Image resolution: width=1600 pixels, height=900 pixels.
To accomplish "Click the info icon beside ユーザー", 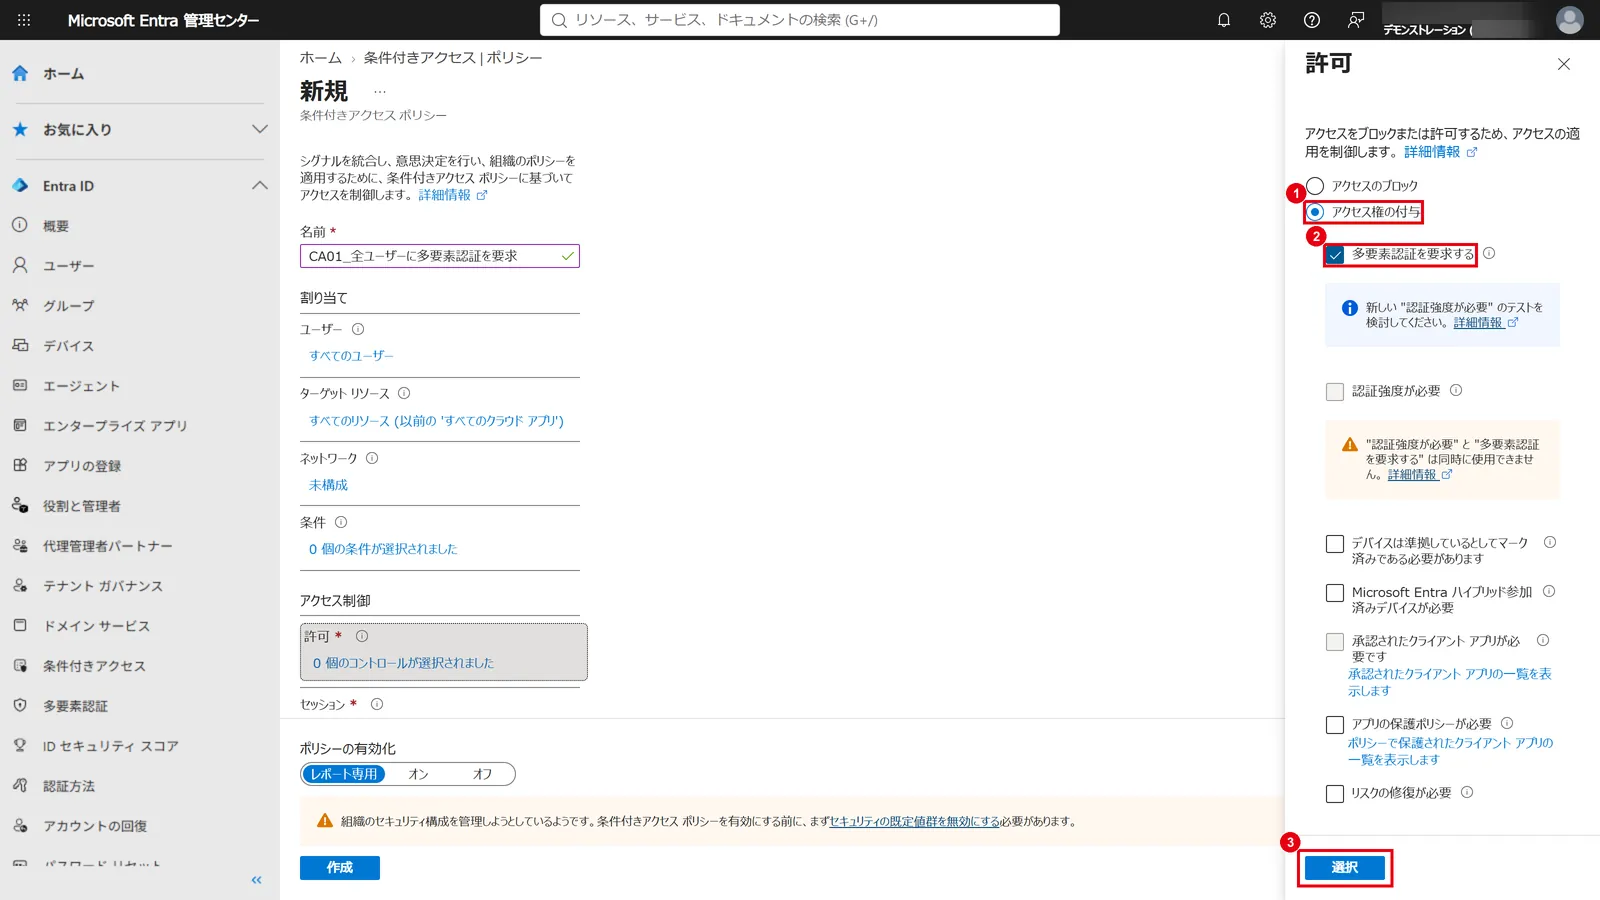I will tap(358, 329).
